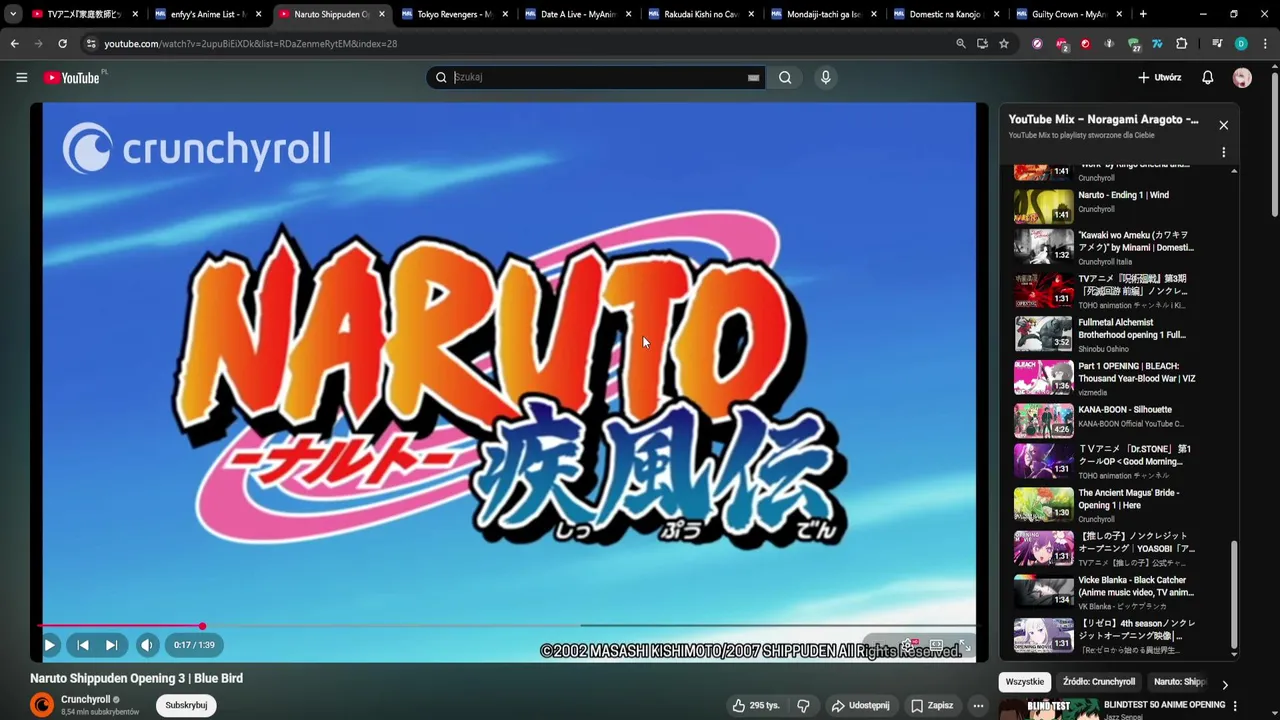Subscribe to Crunchyroll with Subskrybuj

point(186,705)
